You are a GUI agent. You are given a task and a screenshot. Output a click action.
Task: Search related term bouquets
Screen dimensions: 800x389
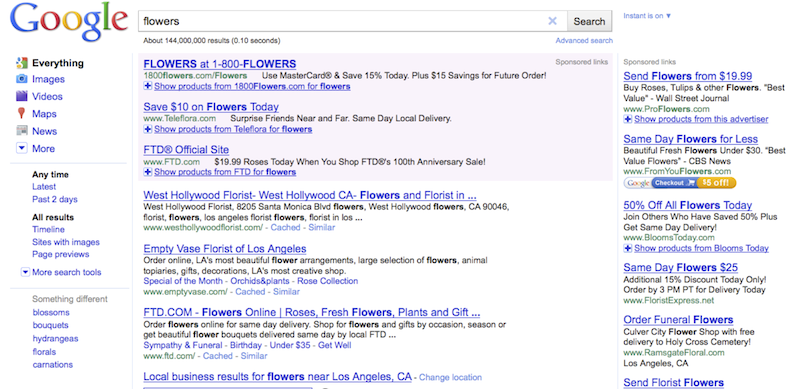click(51, 325)
